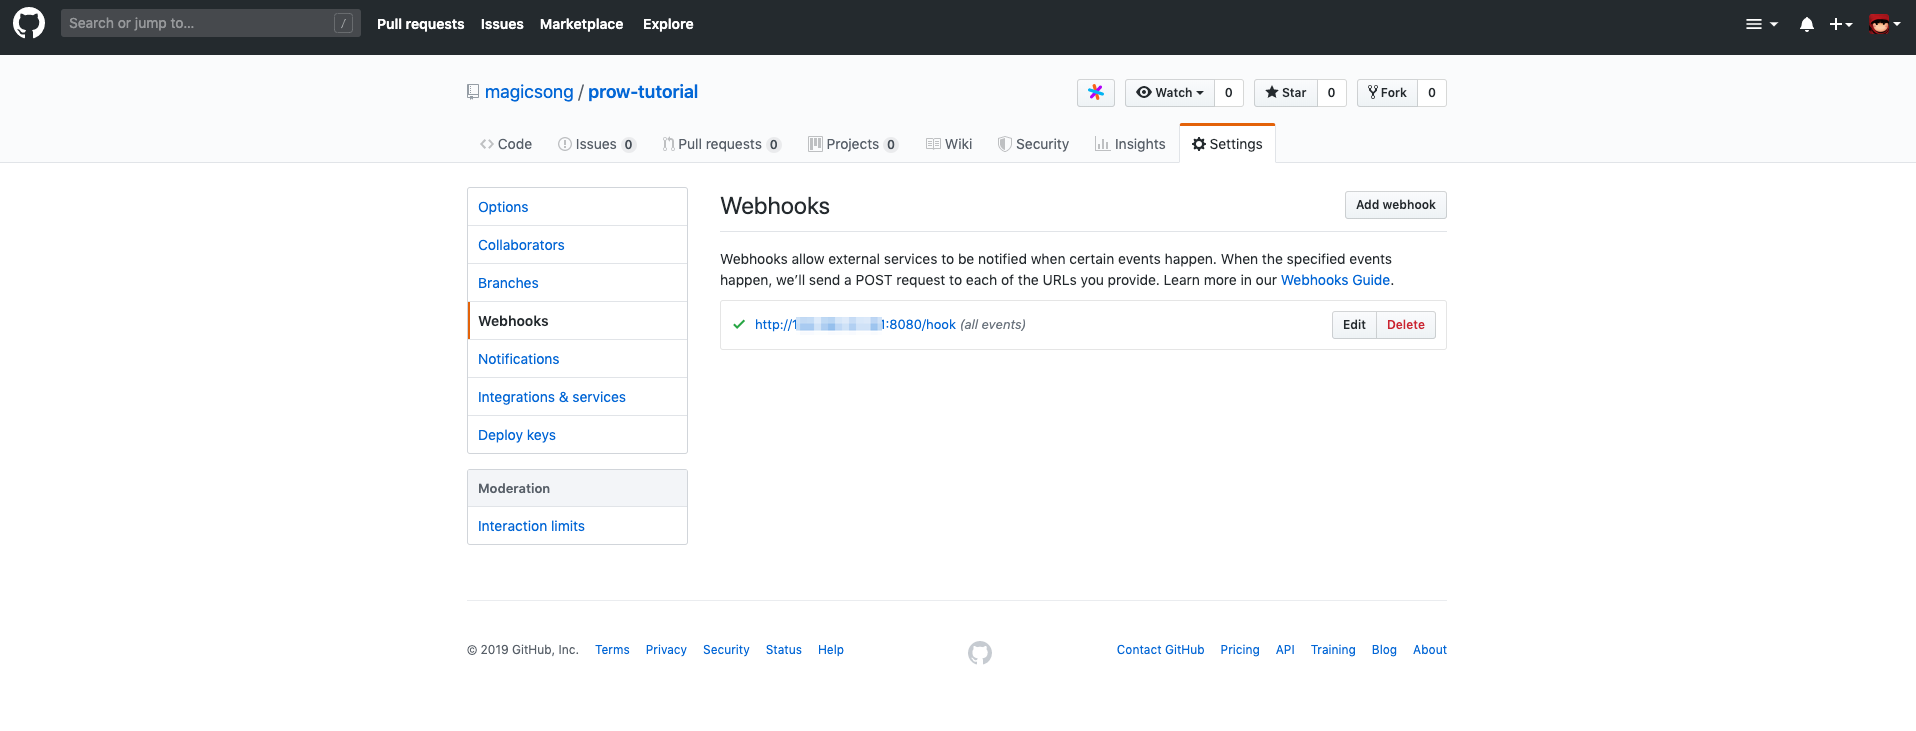Open the notifications bell

click(1806, 24)
